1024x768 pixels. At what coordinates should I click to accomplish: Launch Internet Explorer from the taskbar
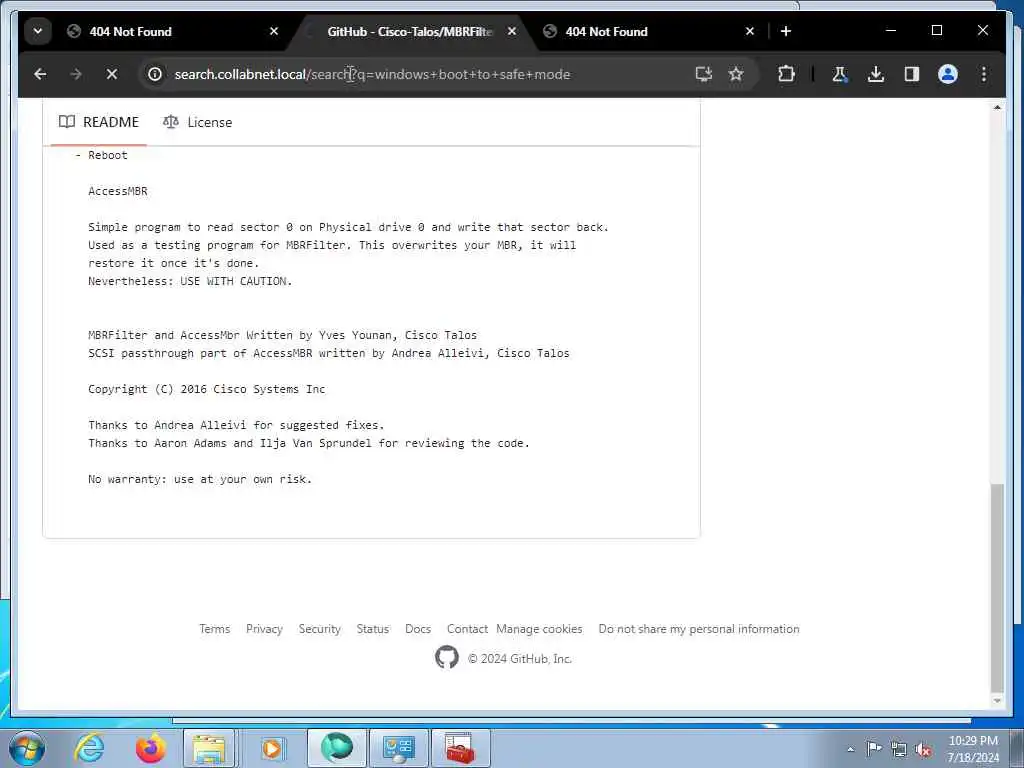pos(88,748)
